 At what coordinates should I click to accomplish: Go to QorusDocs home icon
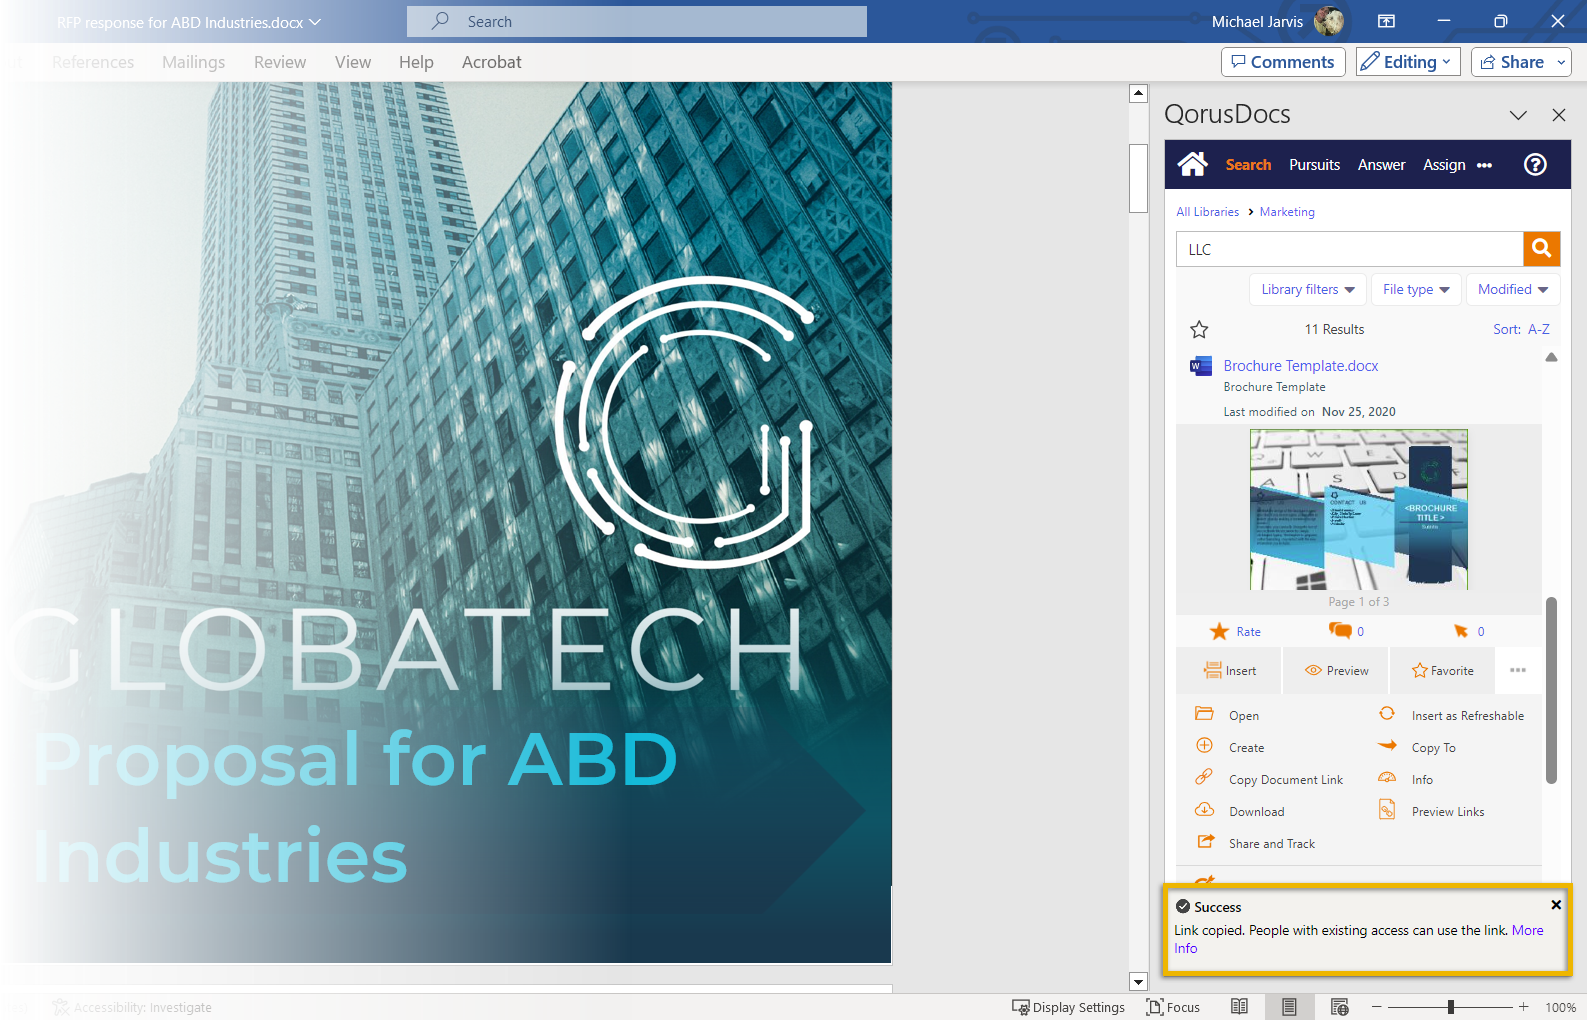(x=1192, y=164)
